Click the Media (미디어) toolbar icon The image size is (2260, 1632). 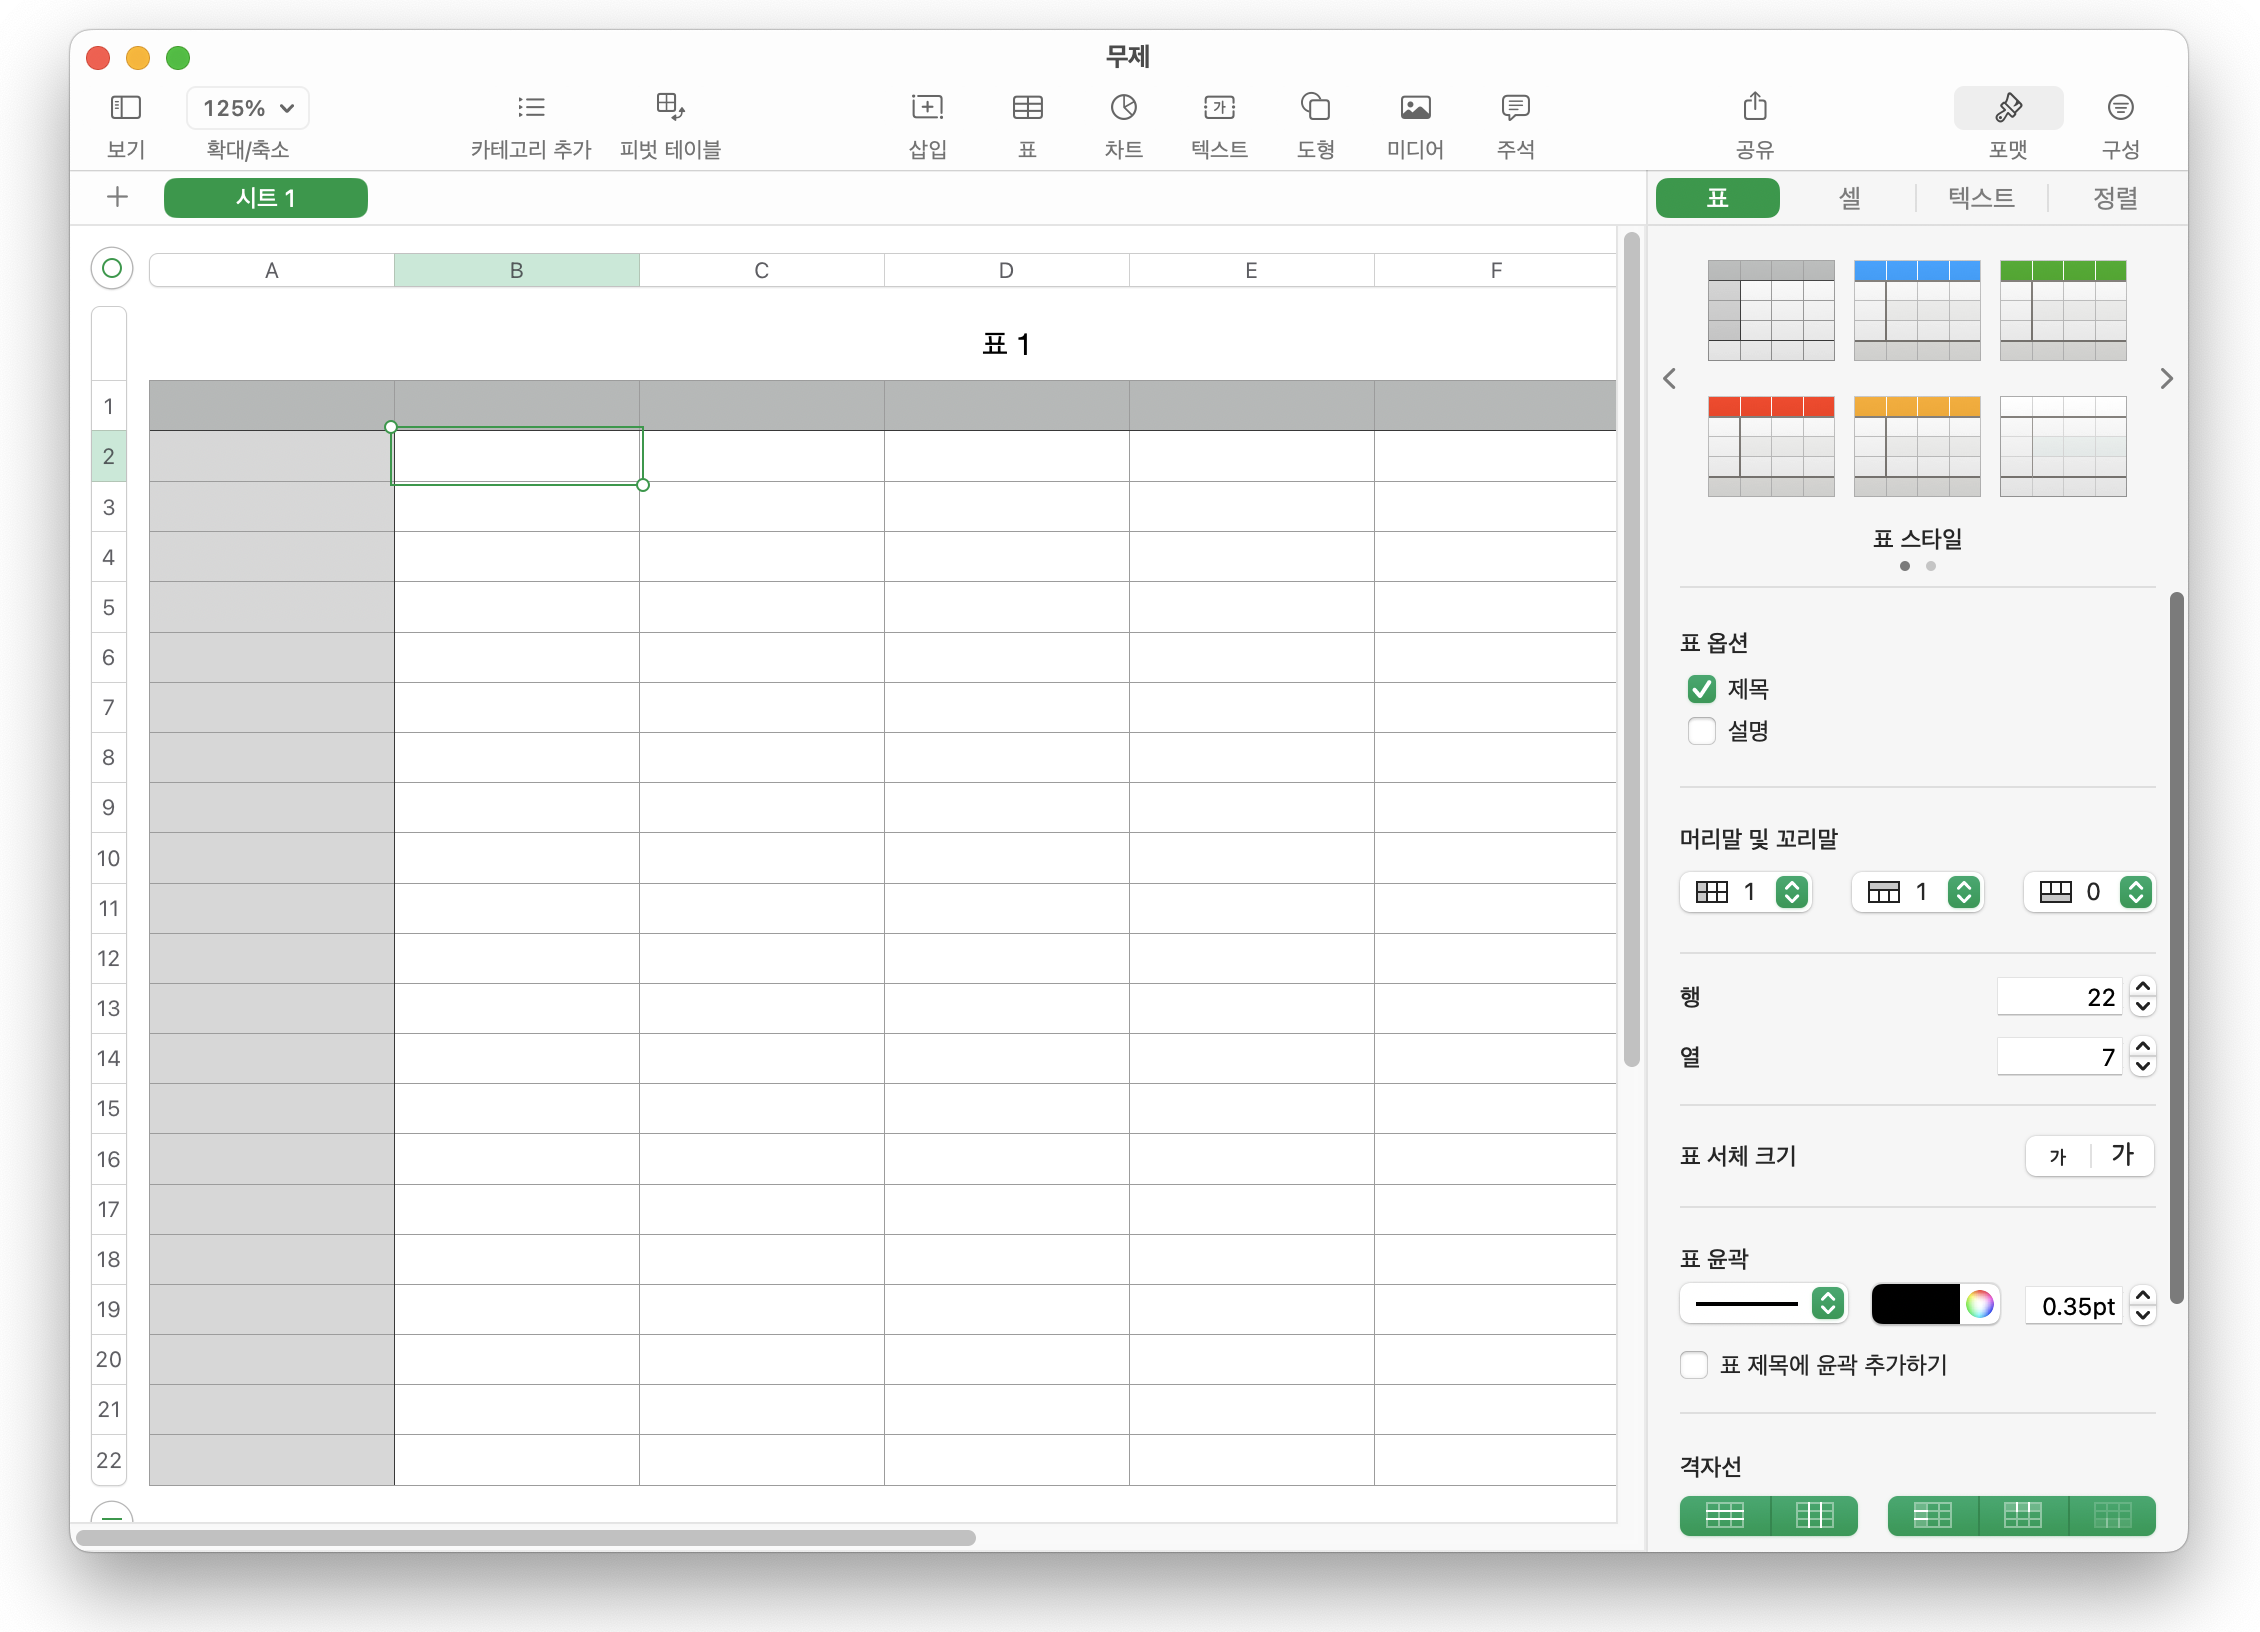click(1415, 107)
